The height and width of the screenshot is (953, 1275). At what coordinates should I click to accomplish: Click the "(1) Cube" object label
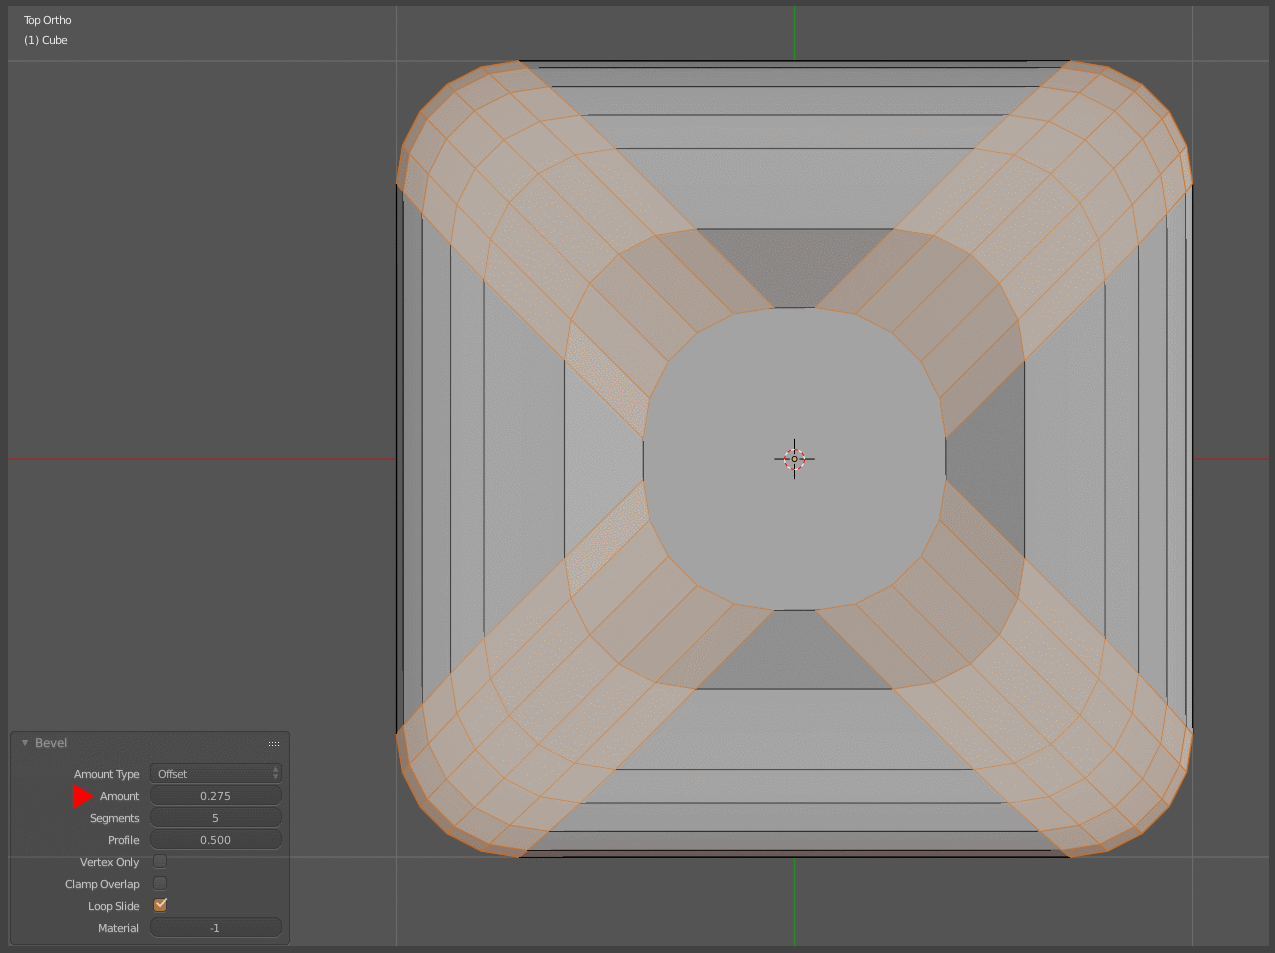click(x=46, y=40)
